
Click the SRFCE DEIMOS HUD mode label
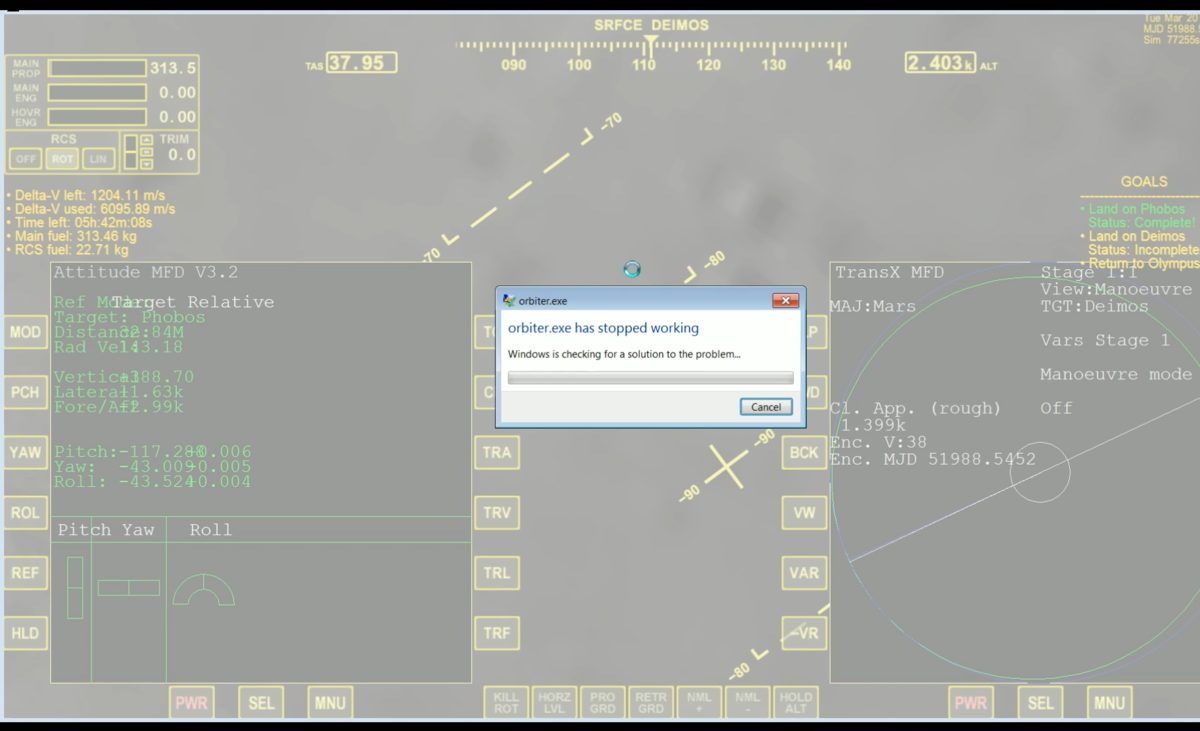651,25
